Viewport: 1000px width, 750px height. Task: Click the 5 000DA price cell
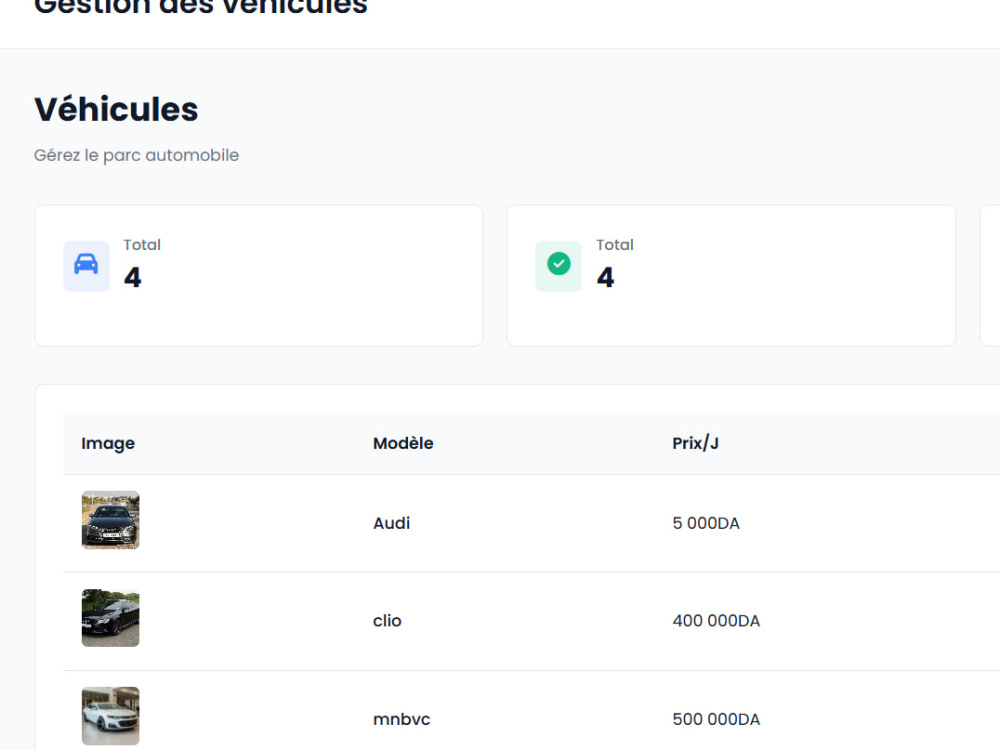pyautogui.click(x=706, y=524)
